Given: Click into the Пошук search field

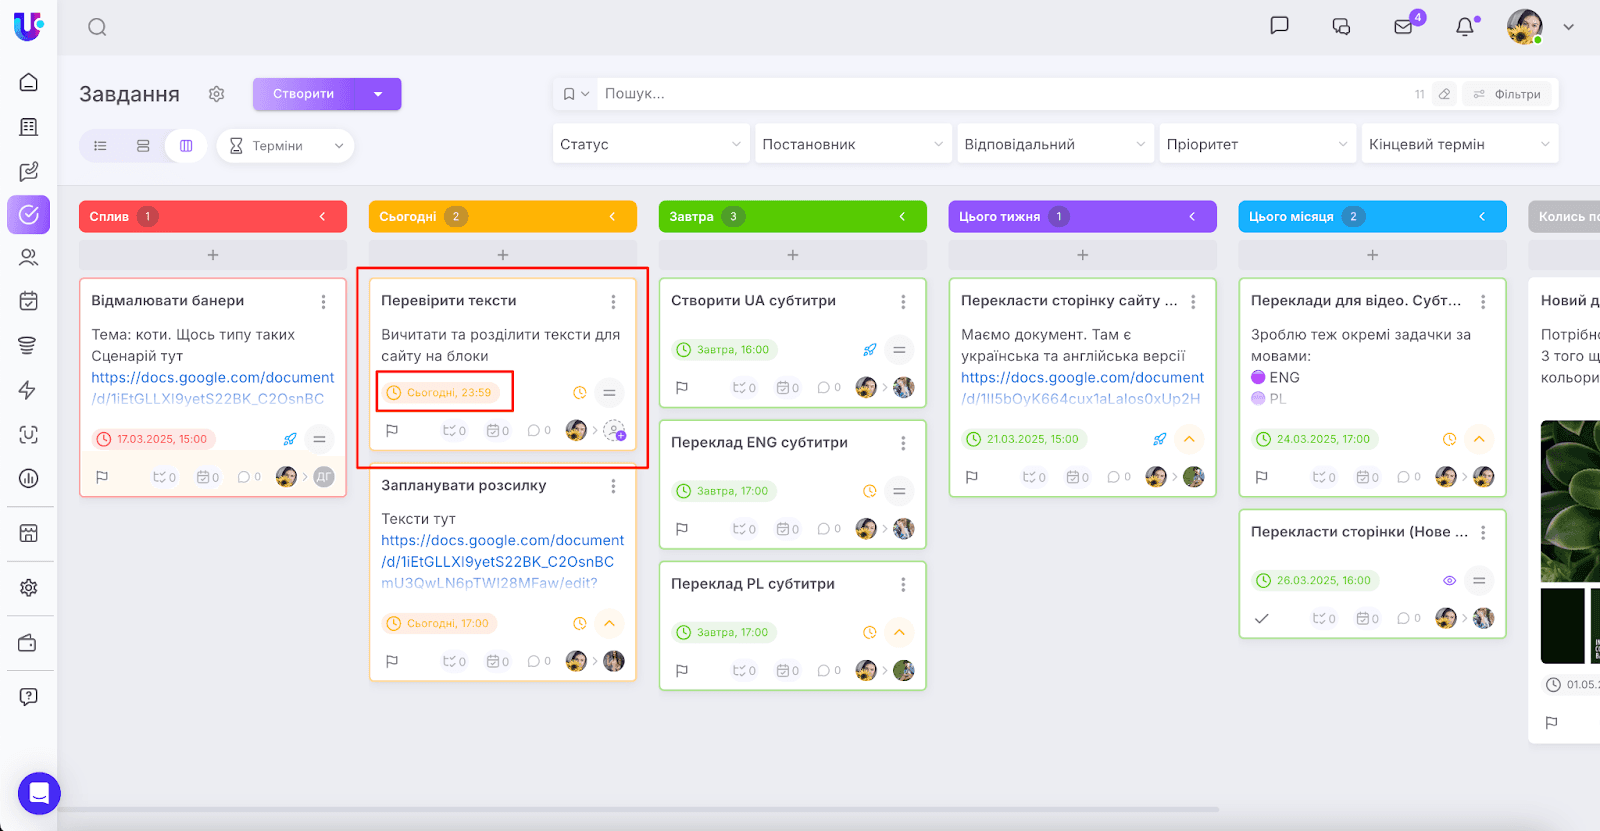Looking at the screenshot, I should point(1000,94).
